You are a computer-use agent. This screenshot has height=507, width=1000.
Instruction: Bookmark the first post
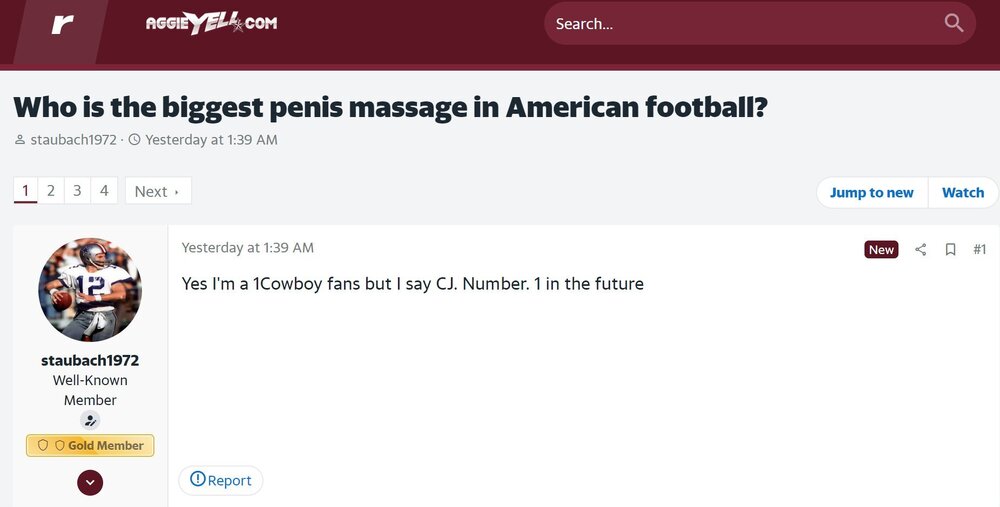tap(950, 249)
